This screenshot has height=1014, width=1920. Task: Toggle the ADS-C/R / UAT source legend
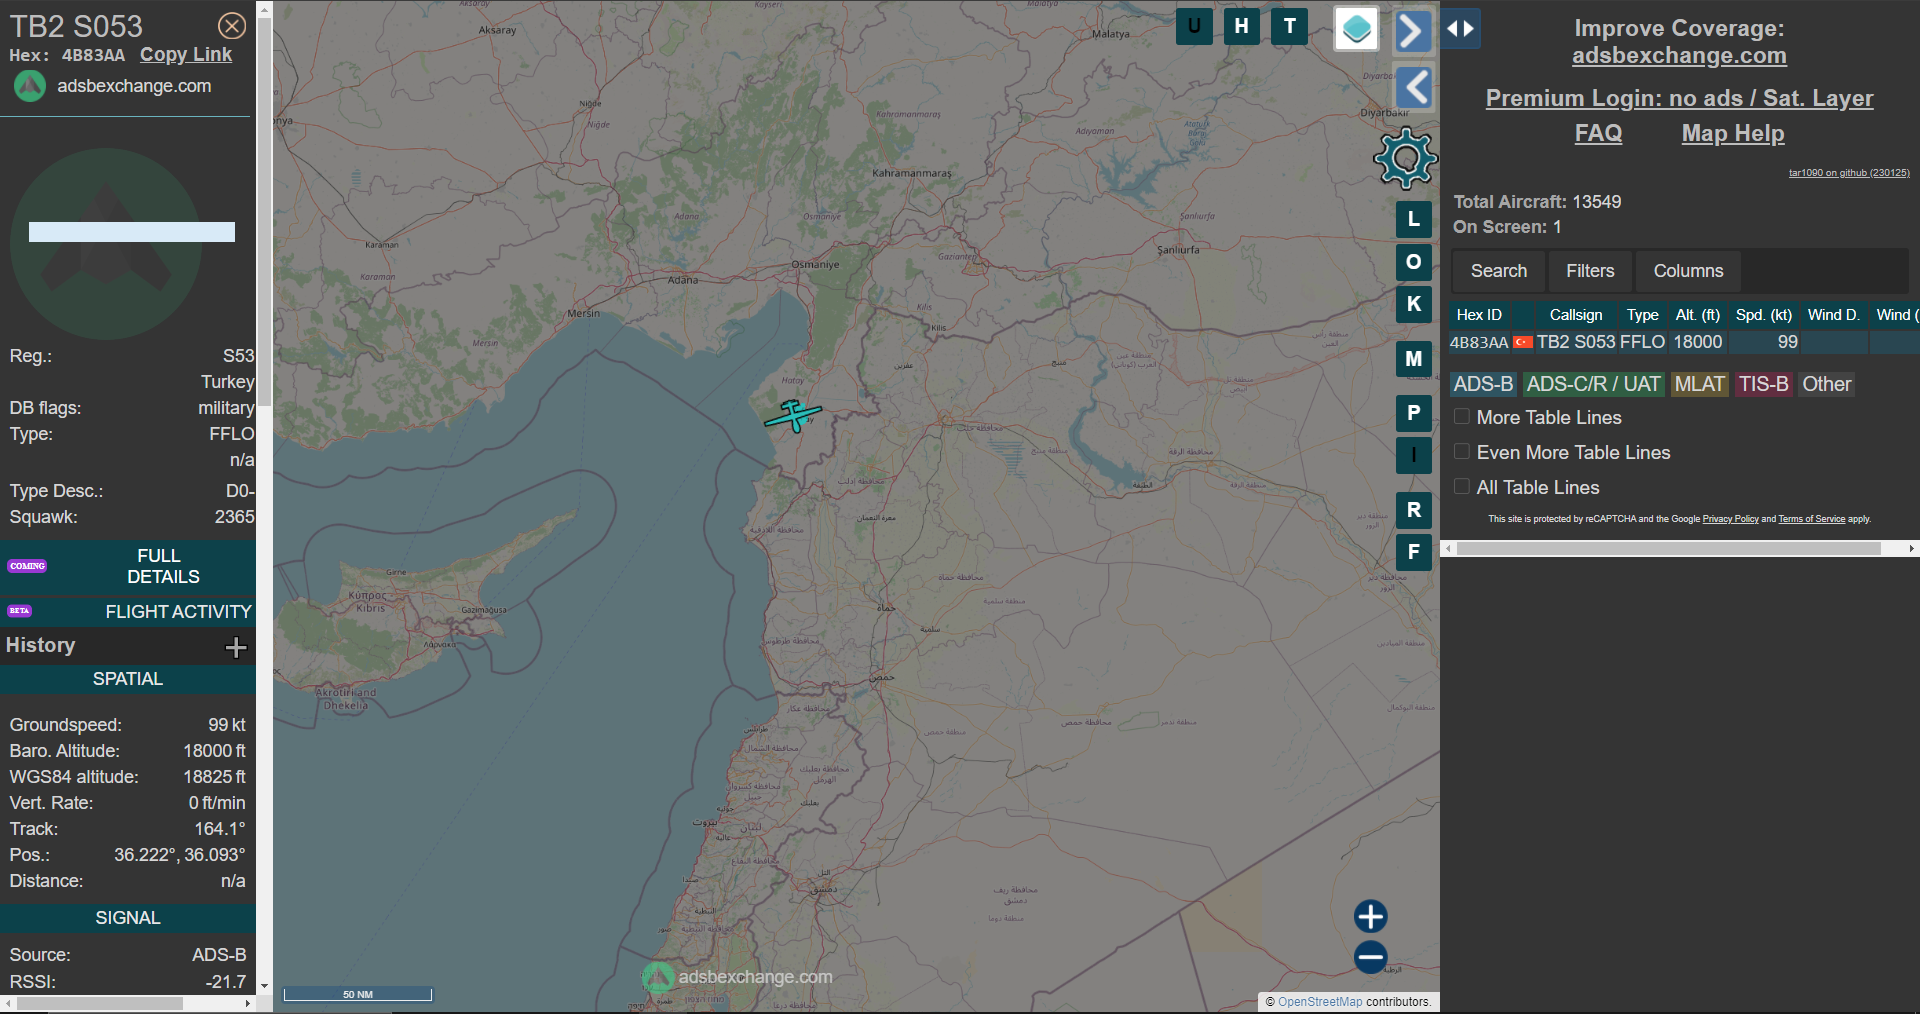(1593, 384)
